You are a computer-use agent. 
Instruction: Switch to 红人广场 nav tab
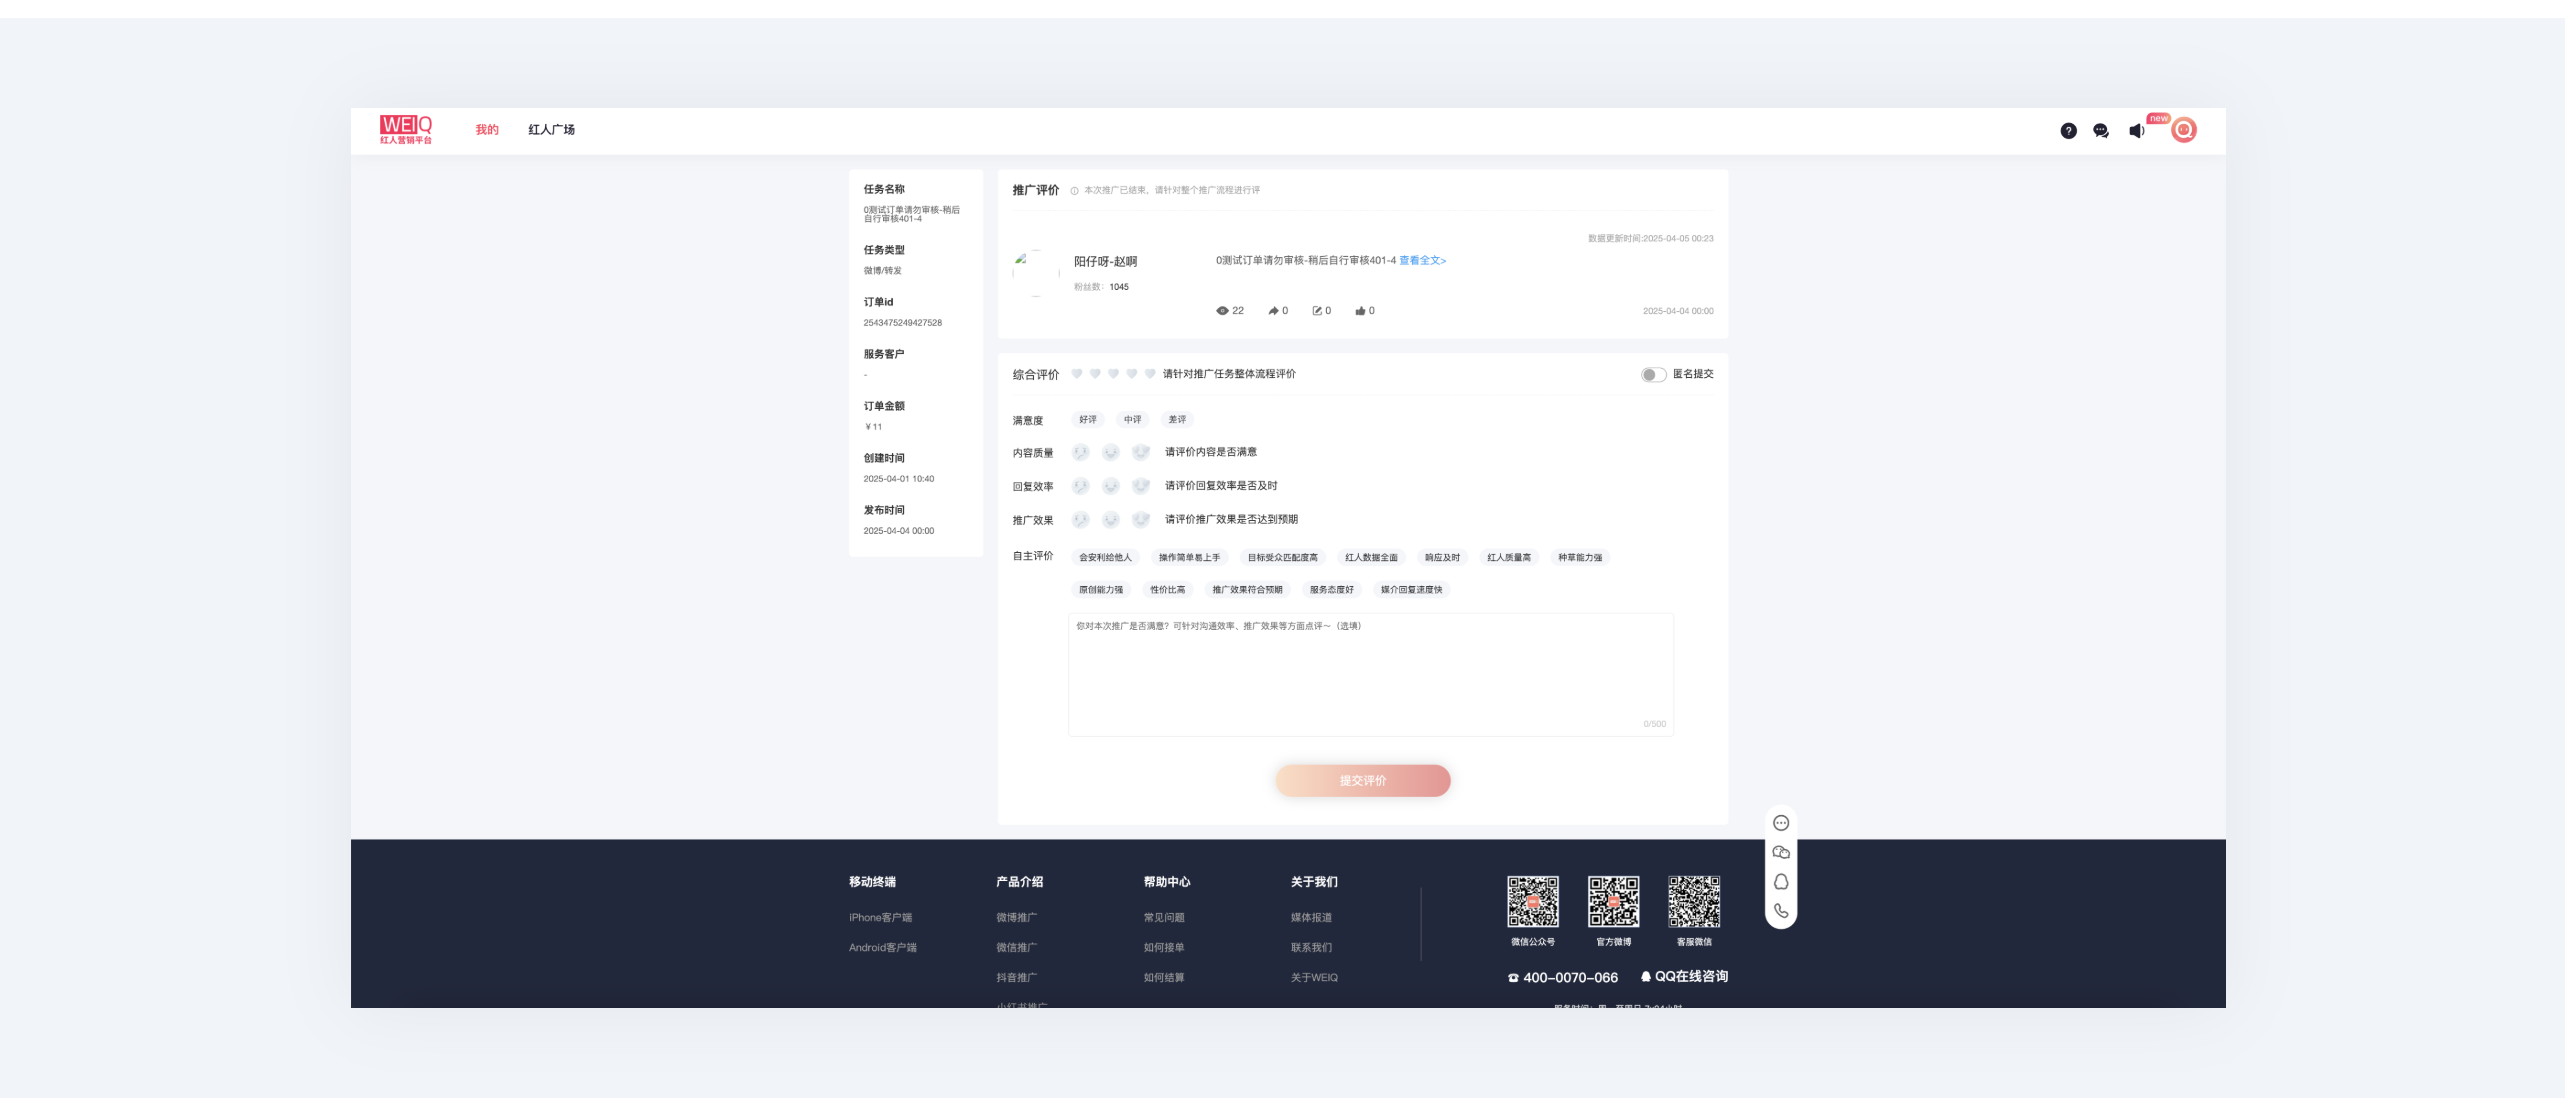coord(551,130)
